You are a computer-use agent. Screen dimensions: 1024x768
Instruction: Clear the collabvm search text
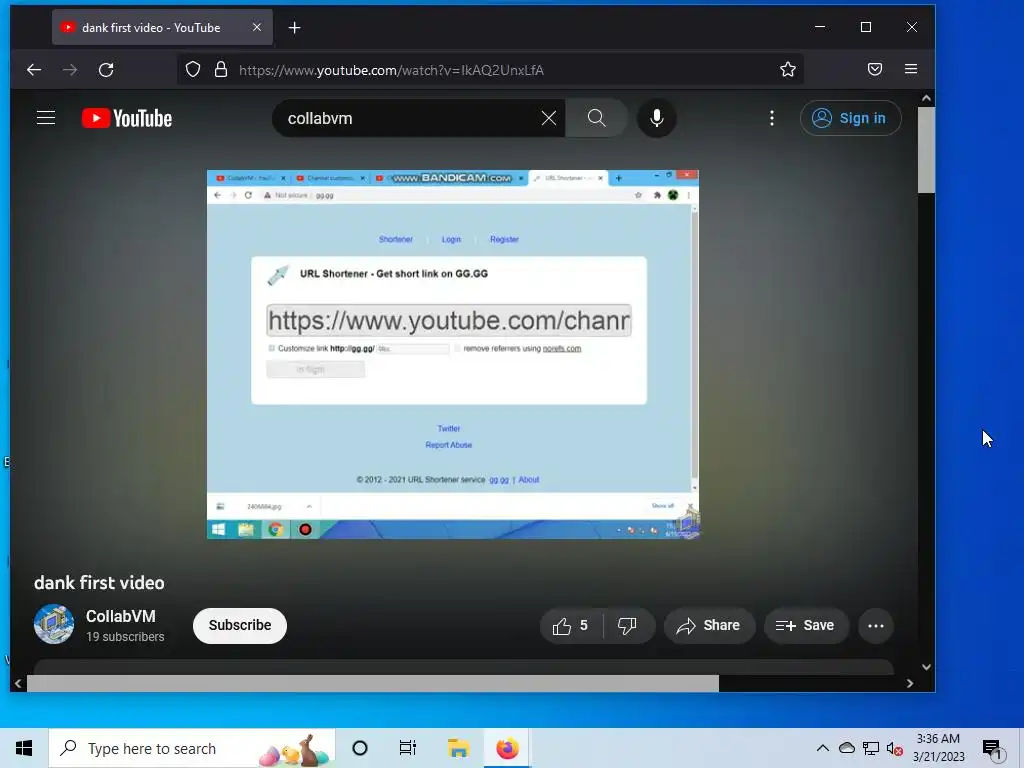click(x=549, y=118)
